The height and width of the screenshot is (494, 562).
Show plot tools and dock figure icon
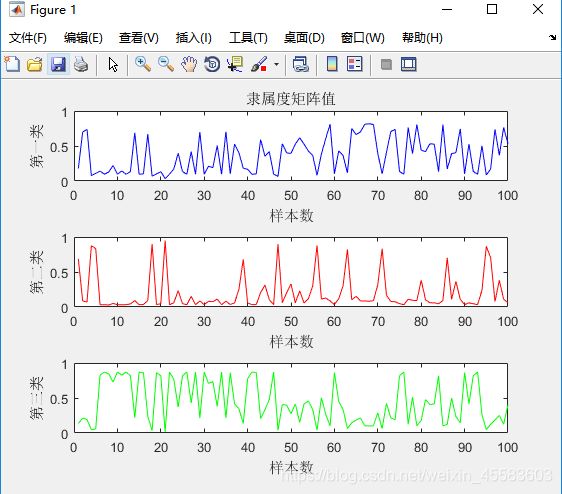point(409,65)
